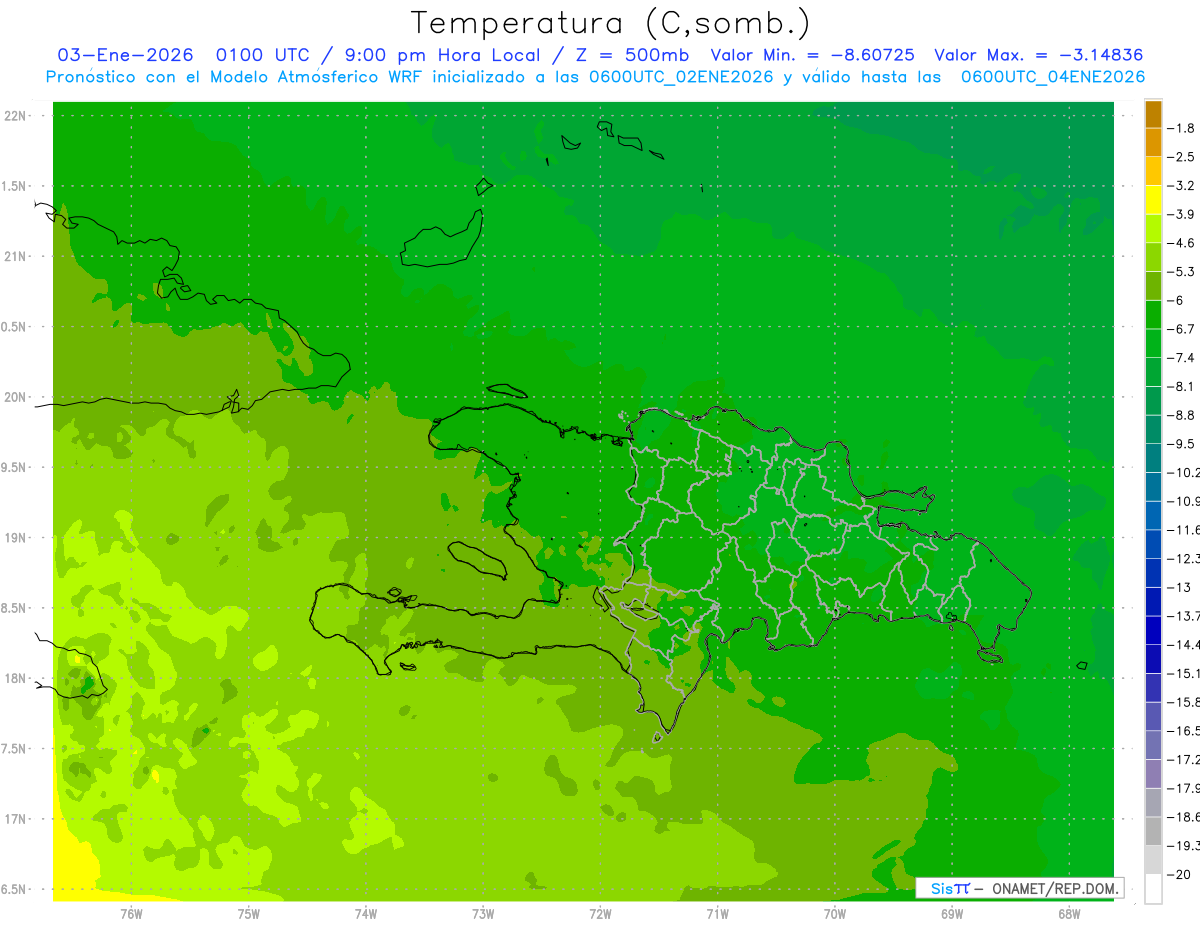Click the "71W" longitude label
Screen dimensions: 1200x927
pyautogui.click(x=717, y=914)
